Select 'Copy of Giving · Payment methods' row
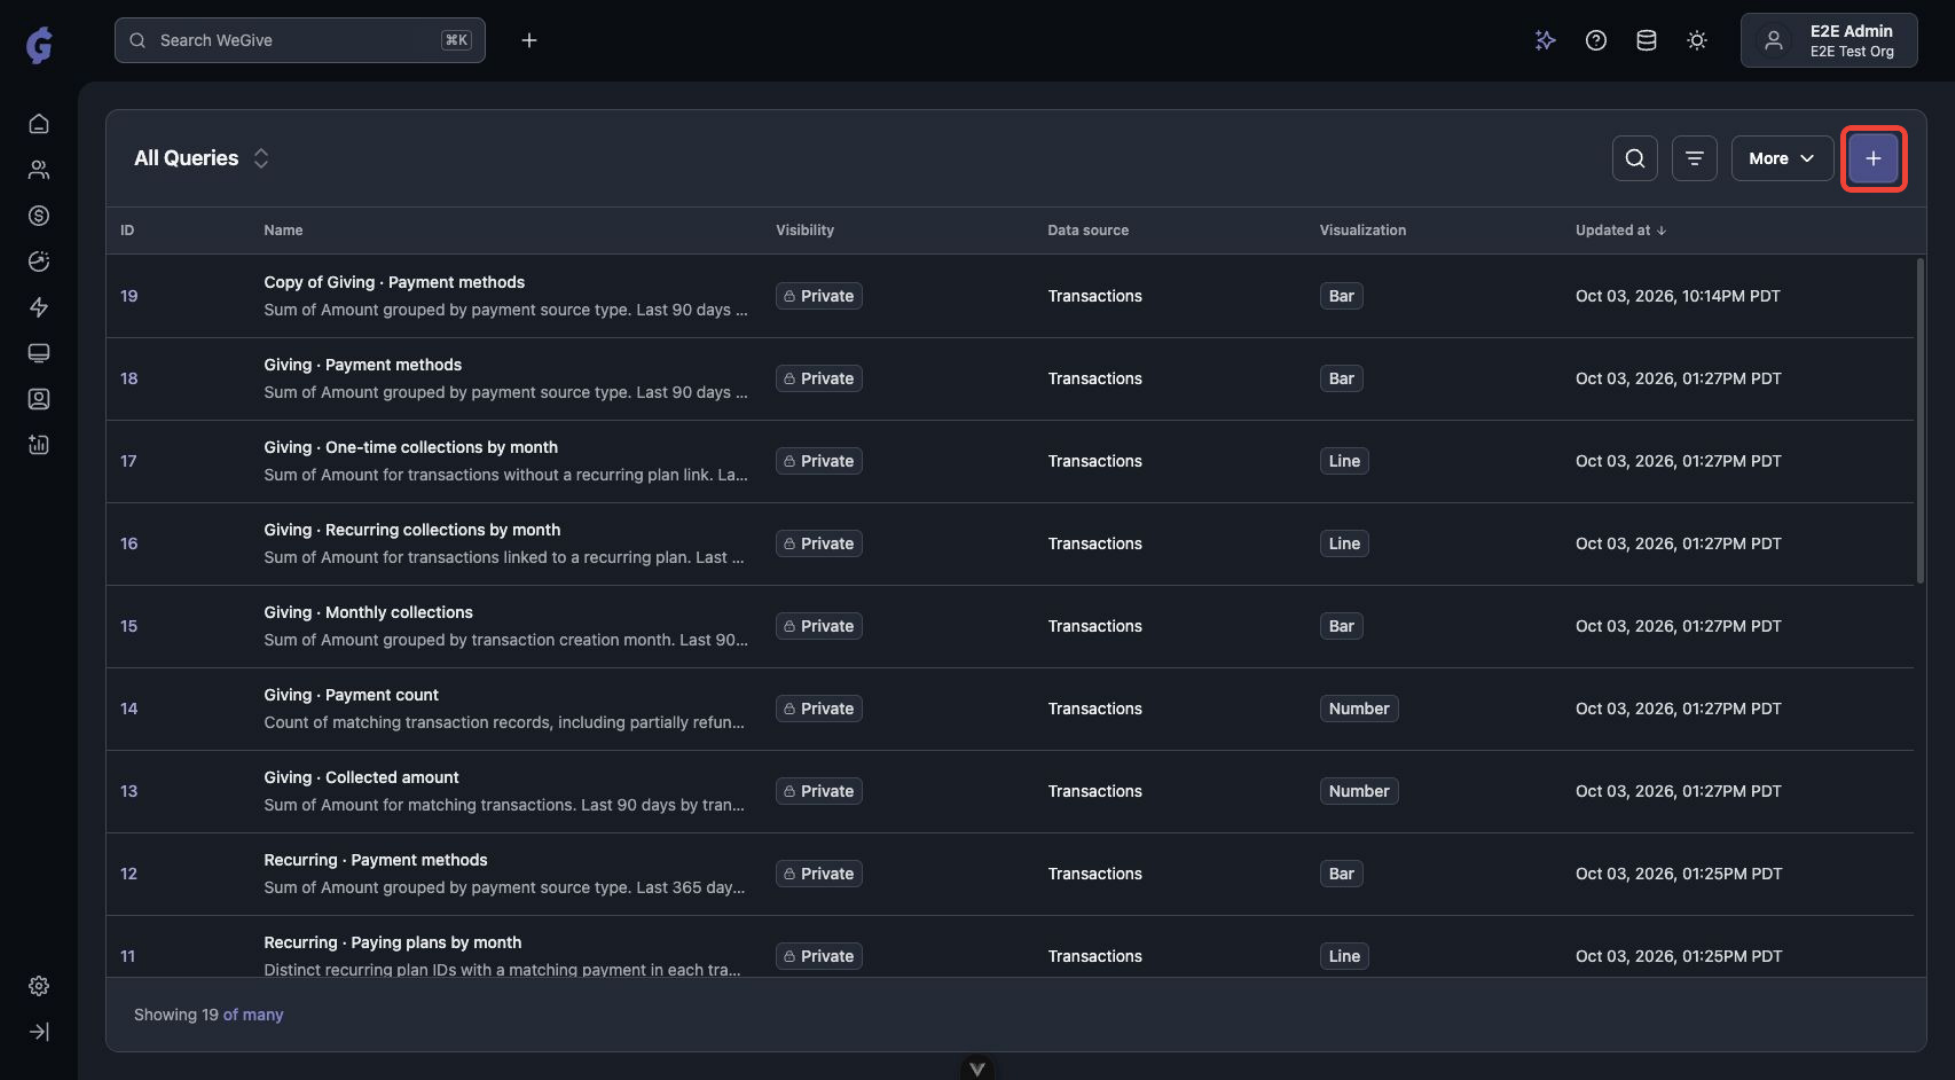The height and width of the screenshot is (1080, 1955). (1010, 296)
